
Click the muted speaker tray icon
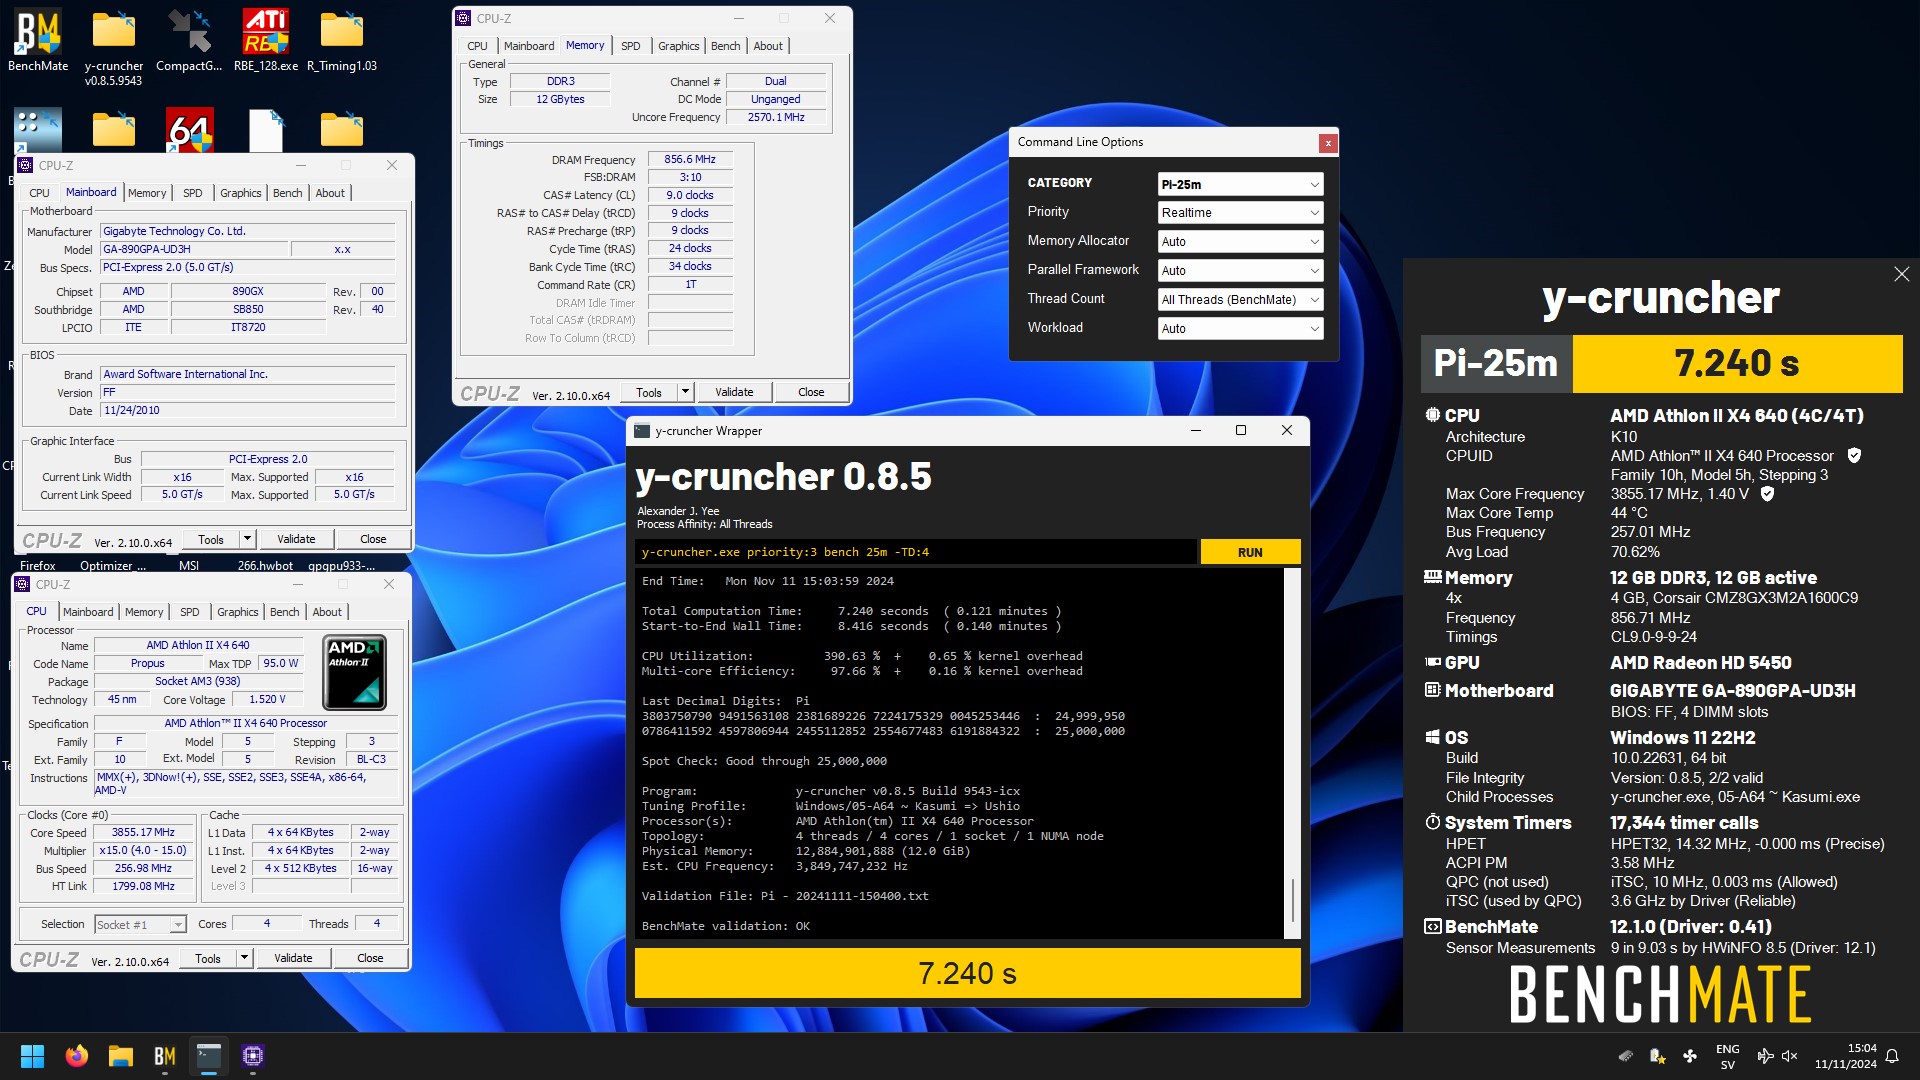coord(1790,1056)
